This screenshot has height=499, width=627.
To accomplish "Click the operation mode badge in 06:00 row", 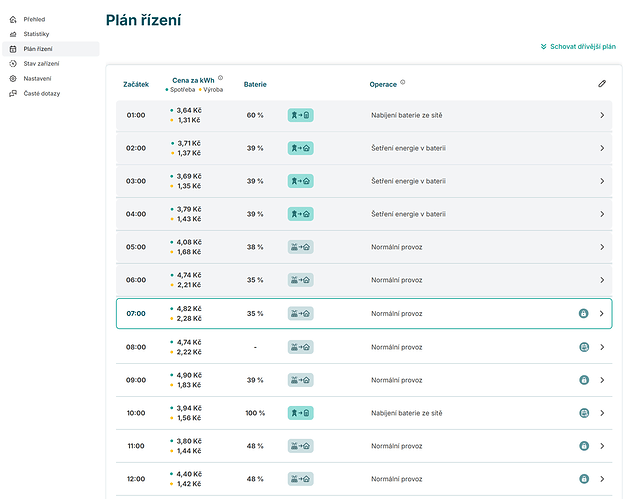I will click(x=300, y=280).
